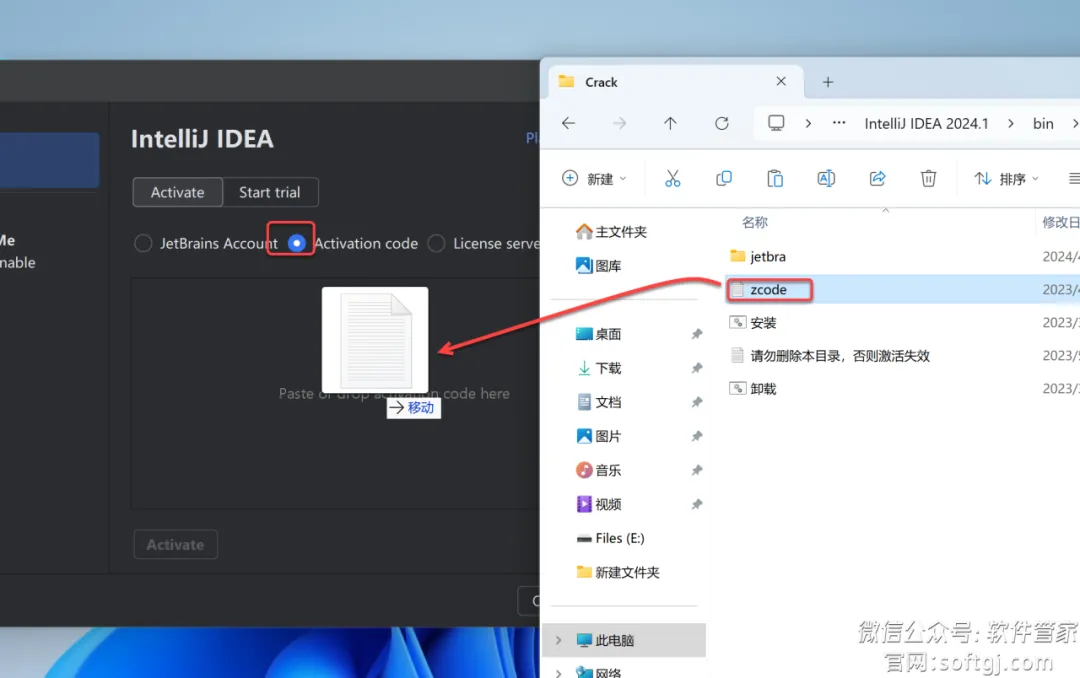Expand the 网络 tree node
The height and width of the screenshot is (678, 1080).
(559, 672)
